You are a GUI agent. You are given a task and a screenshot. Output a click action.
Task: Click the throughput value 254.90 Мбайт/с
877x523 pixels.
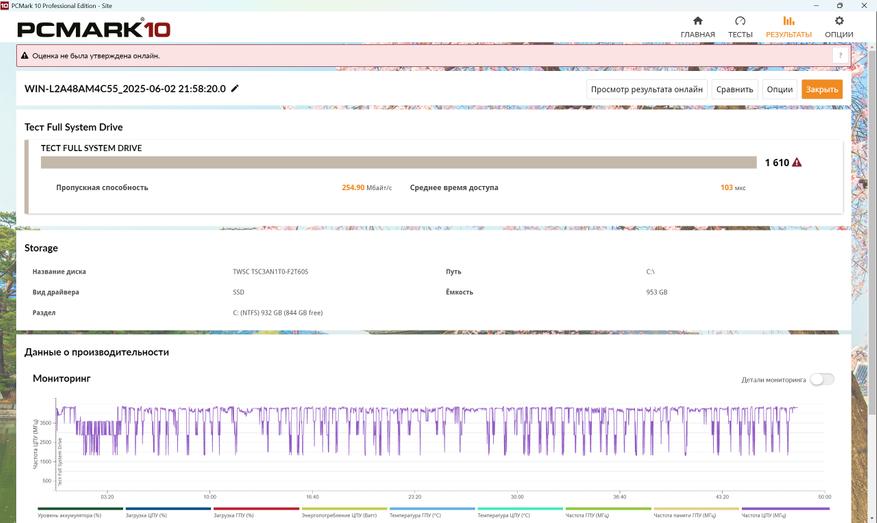tap(366, 187)
